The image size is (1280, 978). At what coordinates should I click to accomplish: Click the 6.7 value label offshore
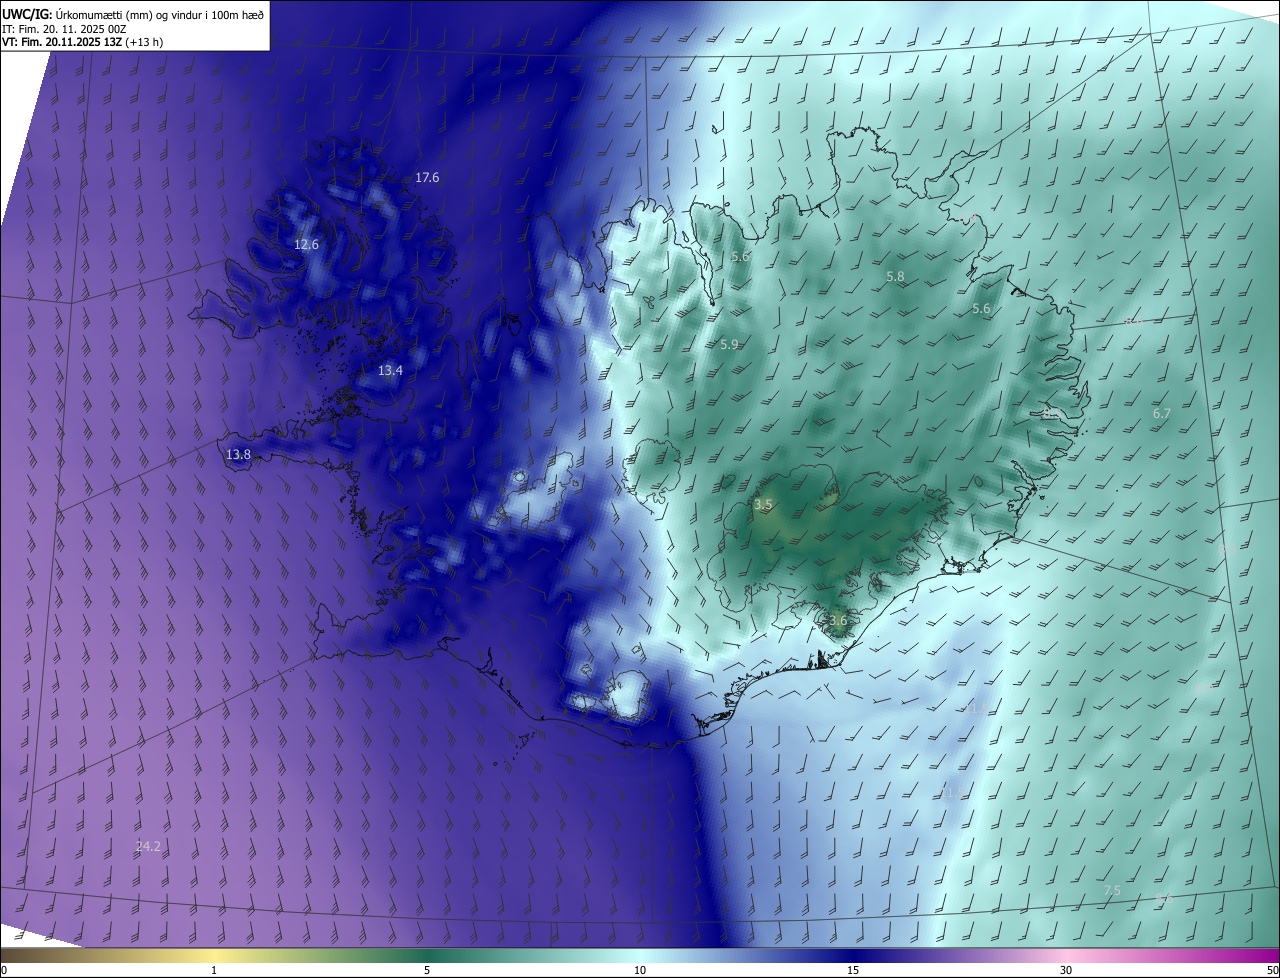click(1161, 414)
